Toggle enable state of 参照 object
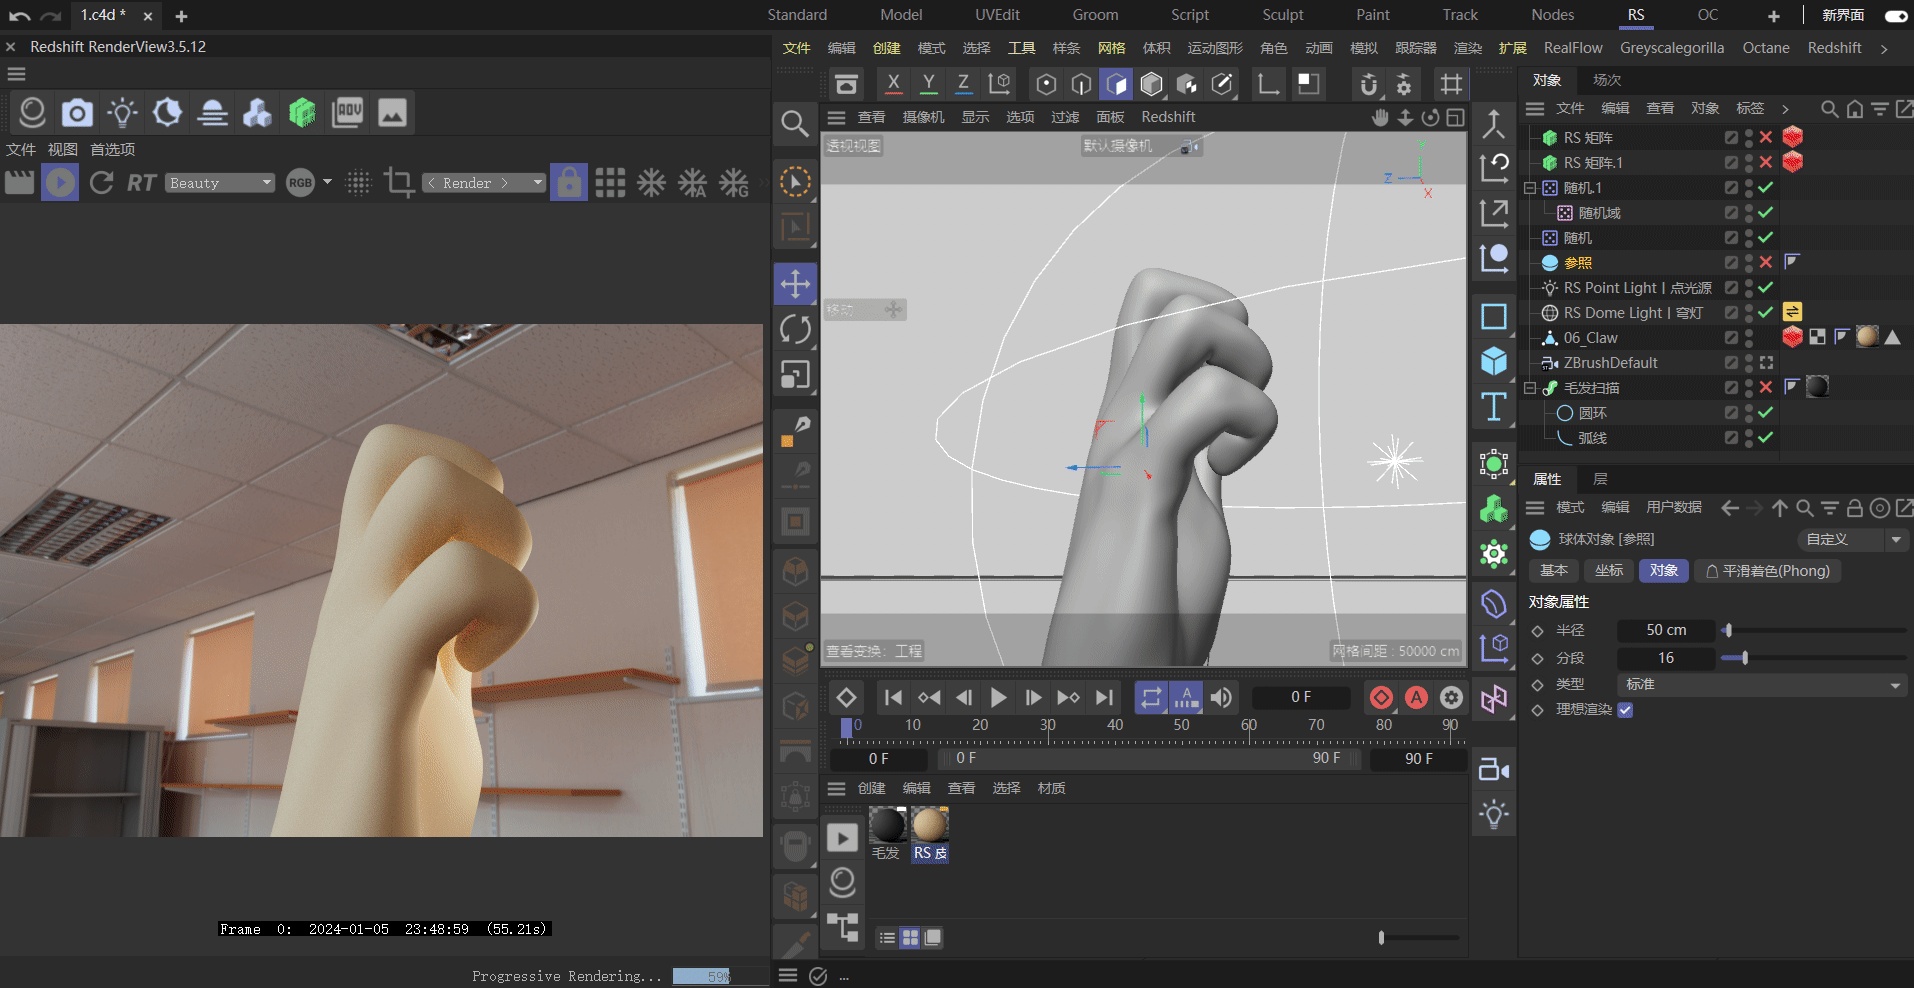The width and height of the screenshot is (1914, 988). point(1766,263)
